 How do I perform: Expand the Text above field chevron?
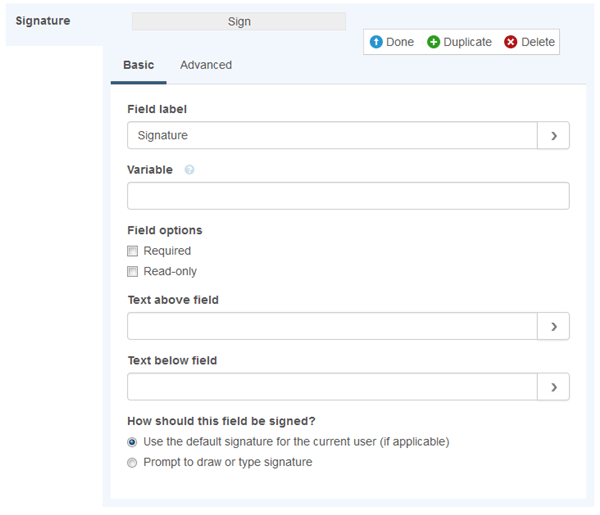click(x=553, y=326)
